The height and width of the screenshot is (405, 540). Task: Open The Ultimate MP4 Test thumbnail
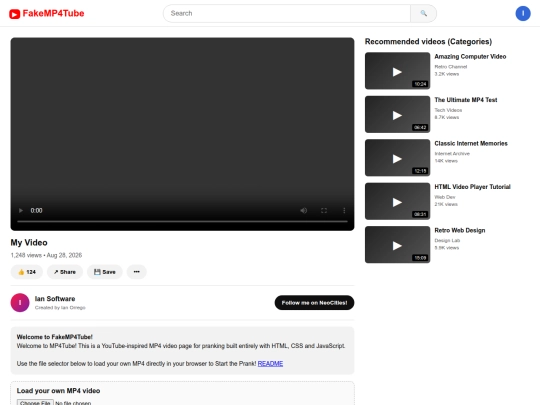point(397,114)
